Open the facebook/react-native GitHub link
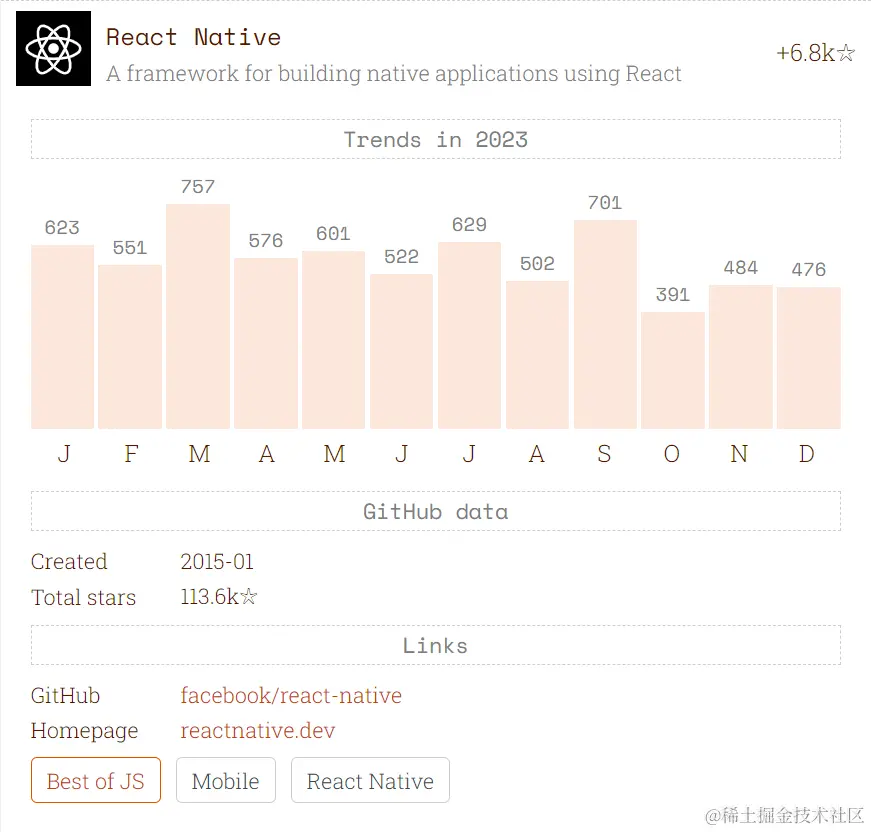The image size is (871, 832). (x=291, y=695)
